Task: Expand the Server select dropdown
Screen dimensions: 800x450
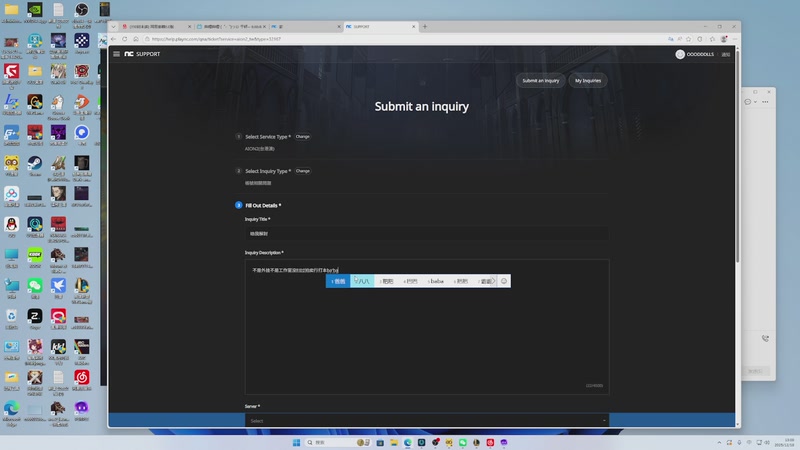Action: 427,420
